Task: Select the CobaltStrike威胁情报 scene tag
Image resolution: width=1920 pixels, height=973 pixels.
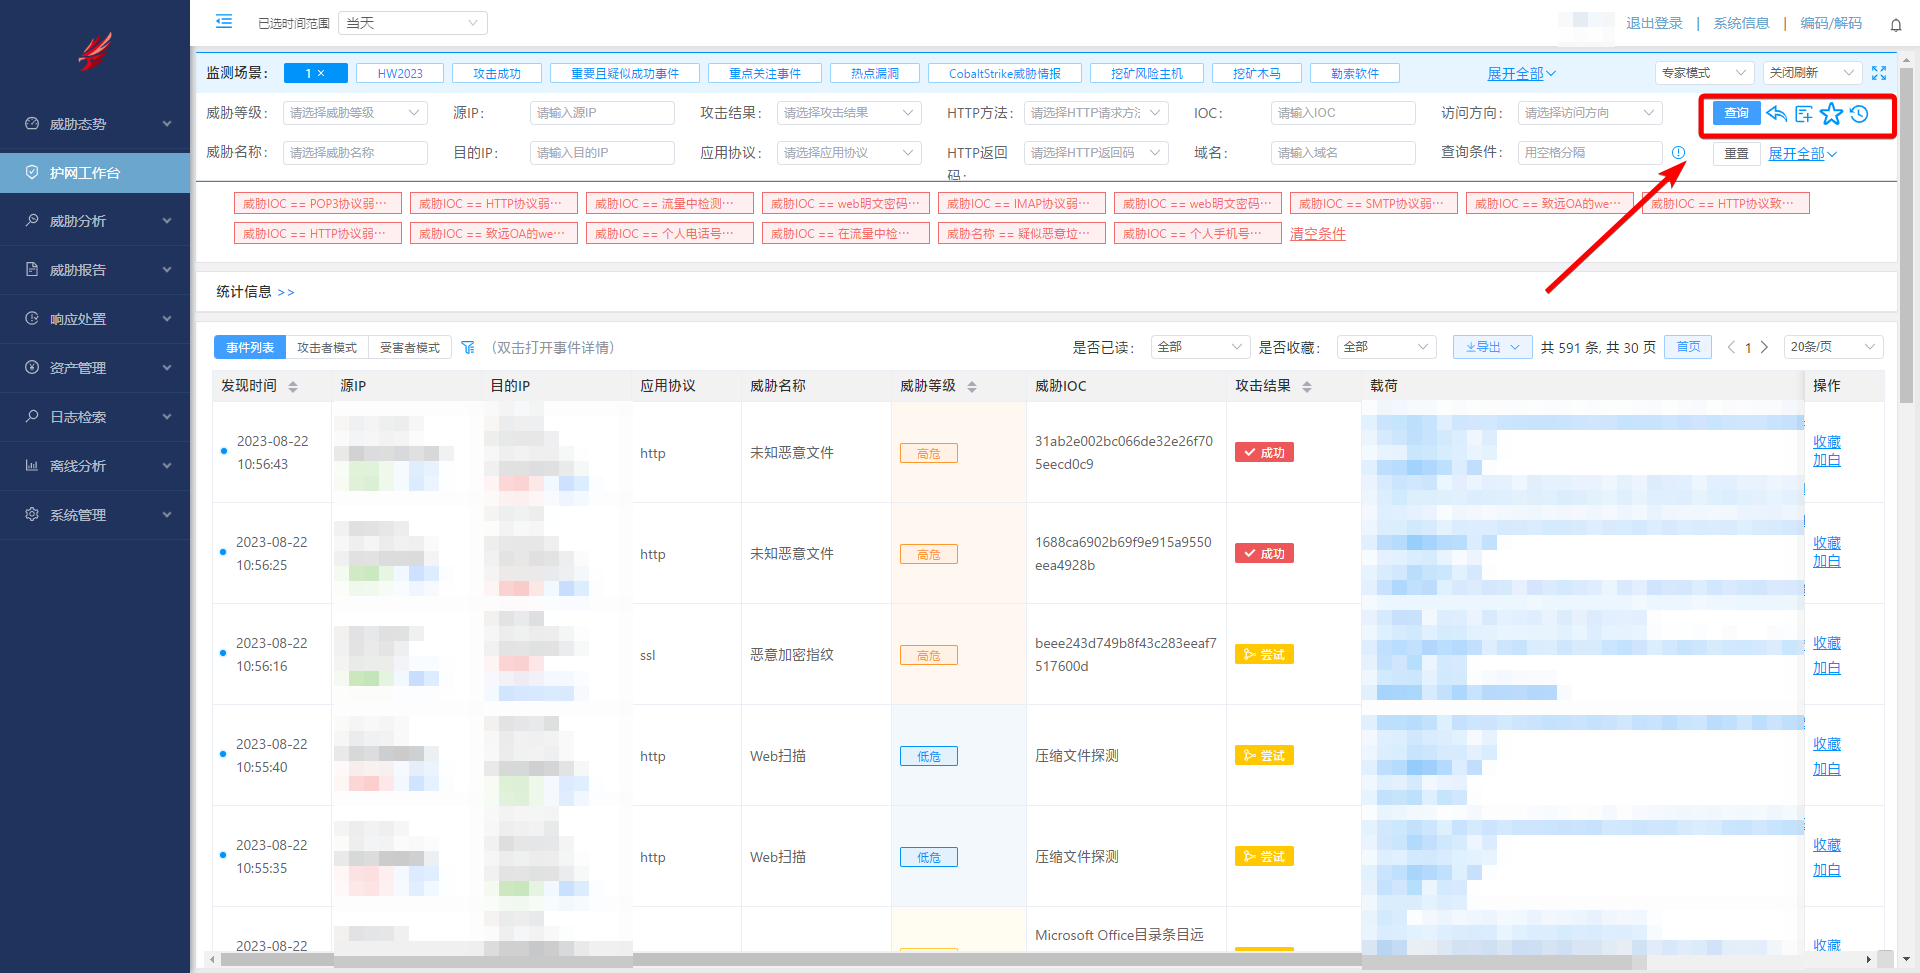Action: click(1005, 73)
